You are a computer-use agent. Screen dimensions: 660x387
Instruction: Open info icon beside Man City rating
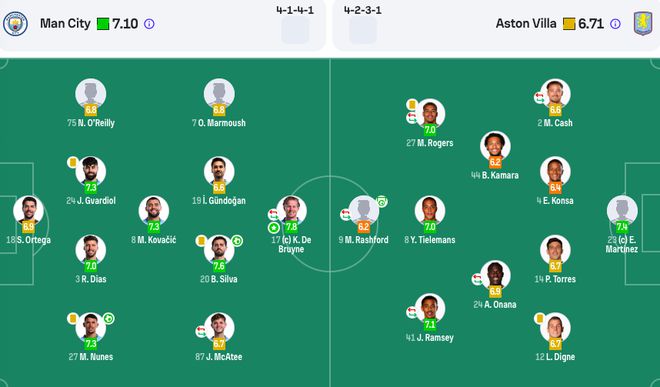pos(149,24)
